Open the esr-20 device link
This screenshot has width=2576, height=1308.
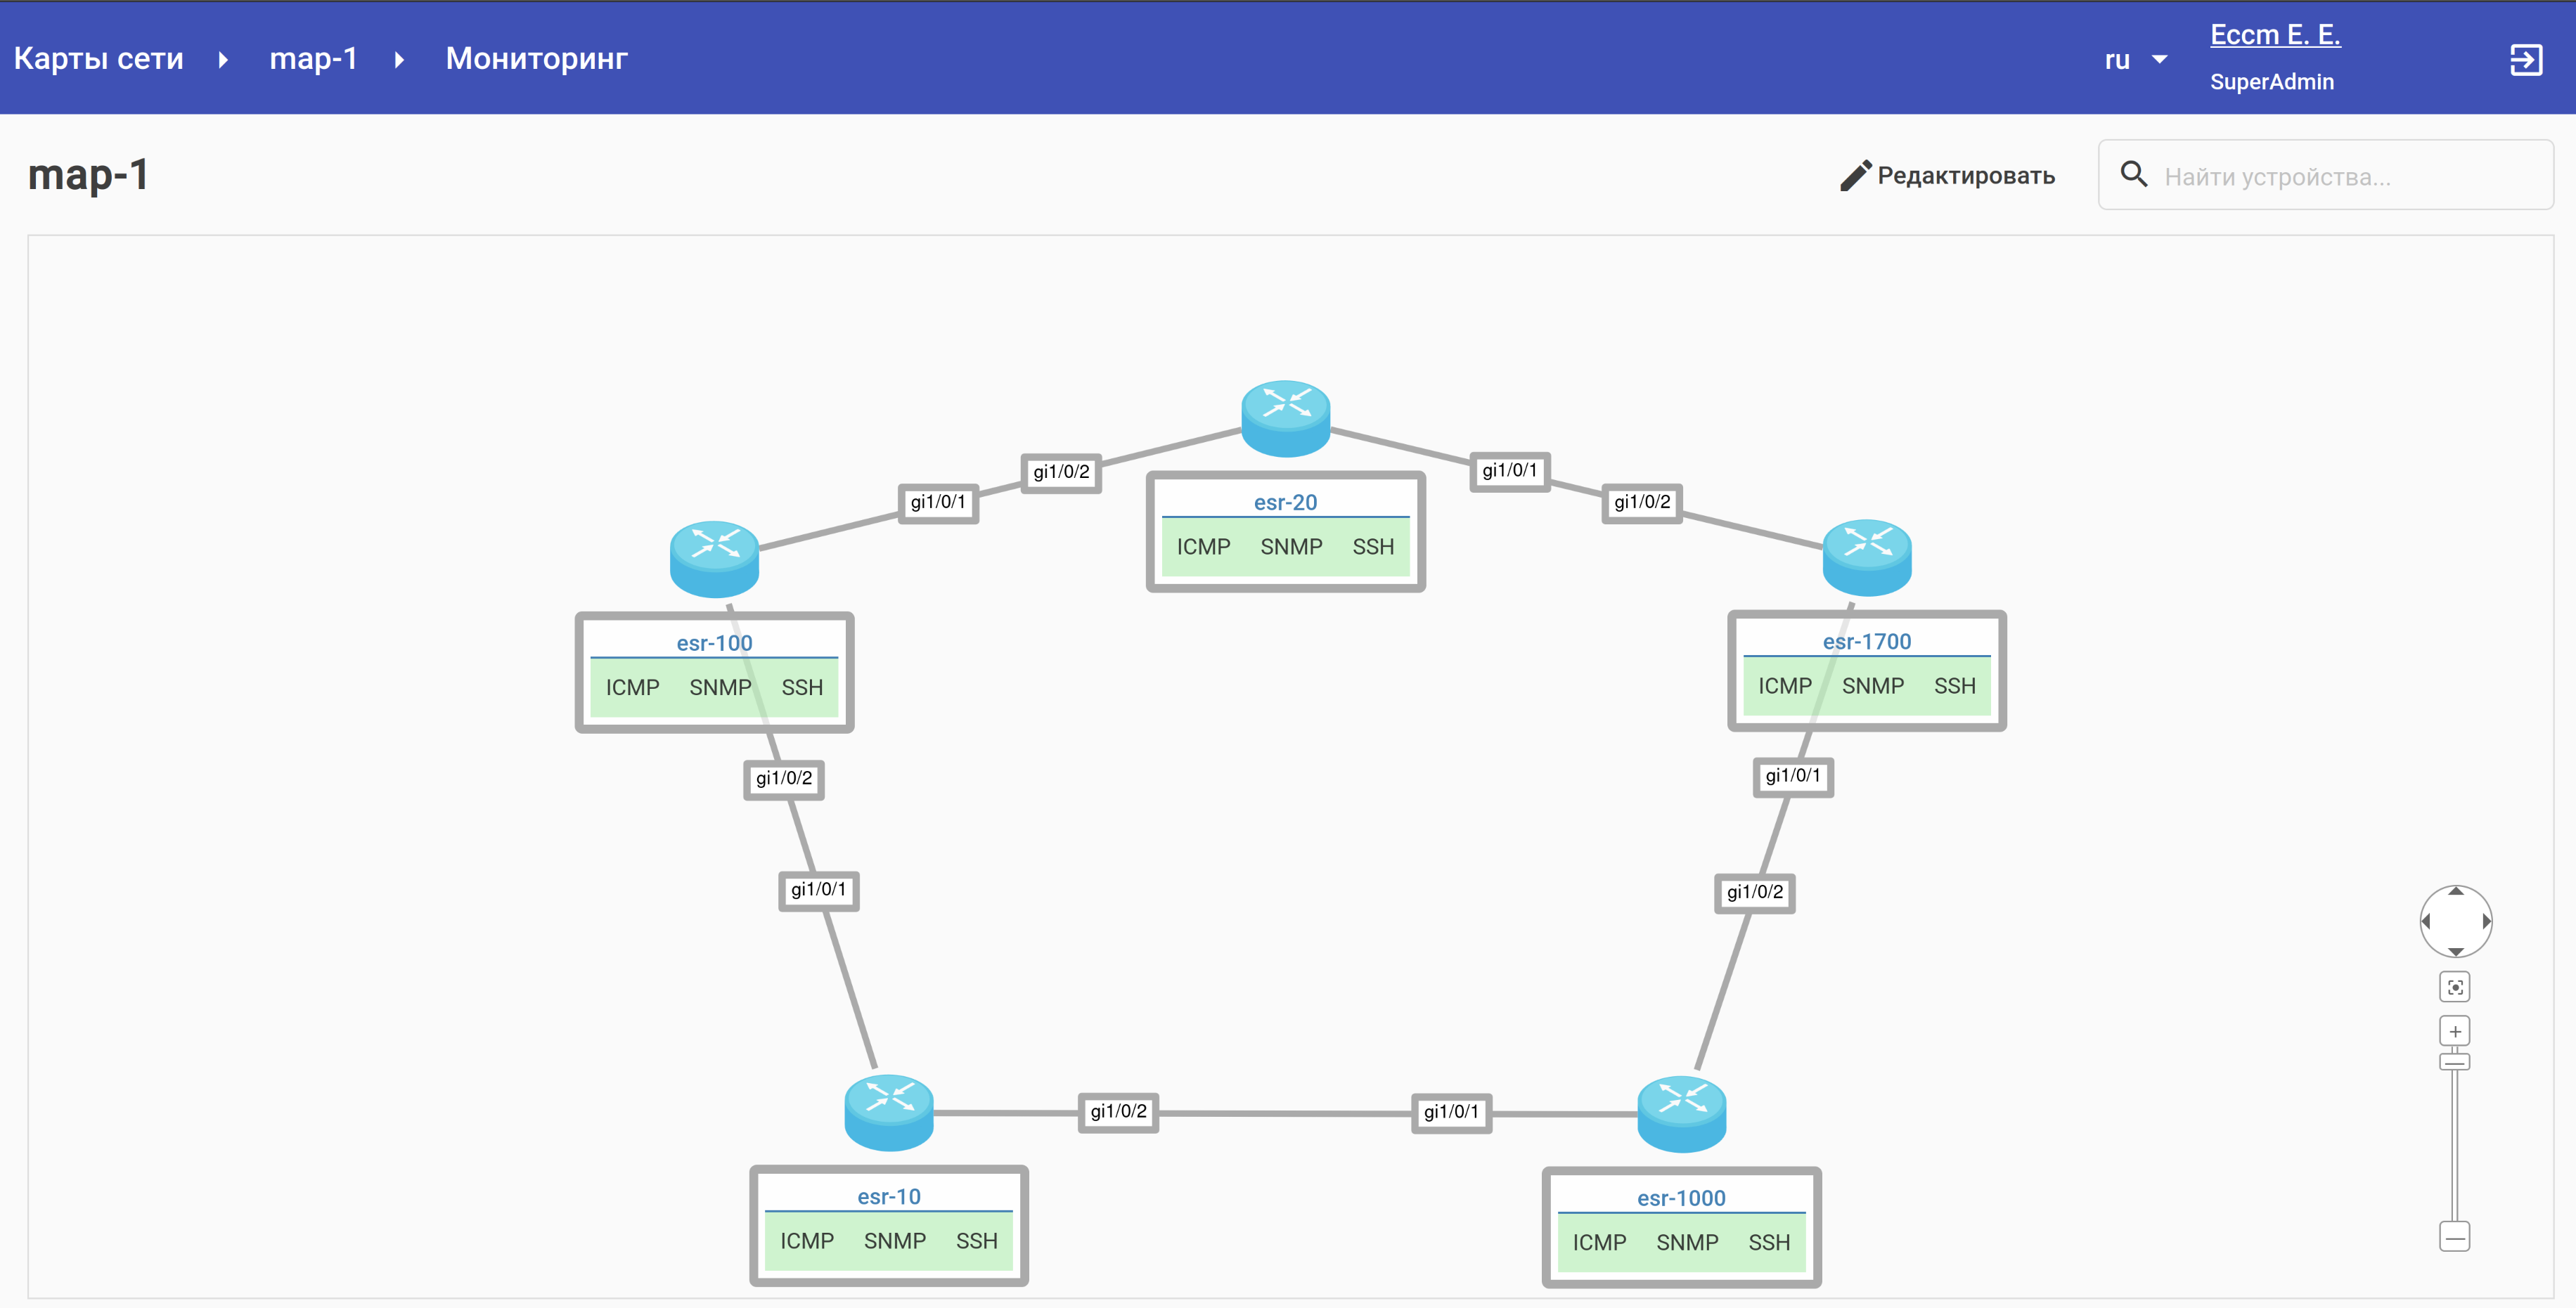click(x=1285, y=502)
